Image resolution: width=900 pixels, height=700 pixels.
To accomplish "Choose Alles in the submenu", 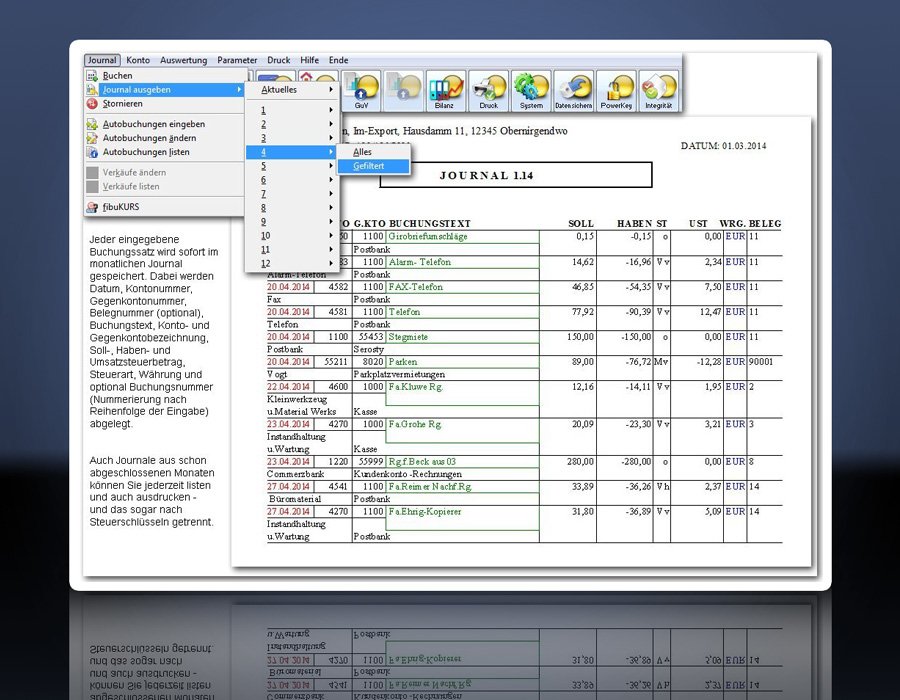I will click(362, 152).
